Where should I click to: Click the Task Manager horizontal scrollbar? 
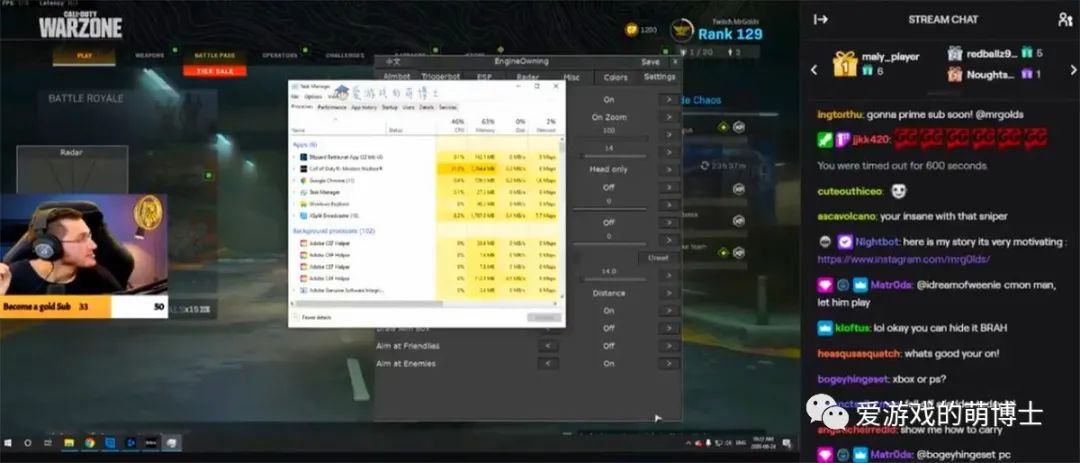[424, 302]
